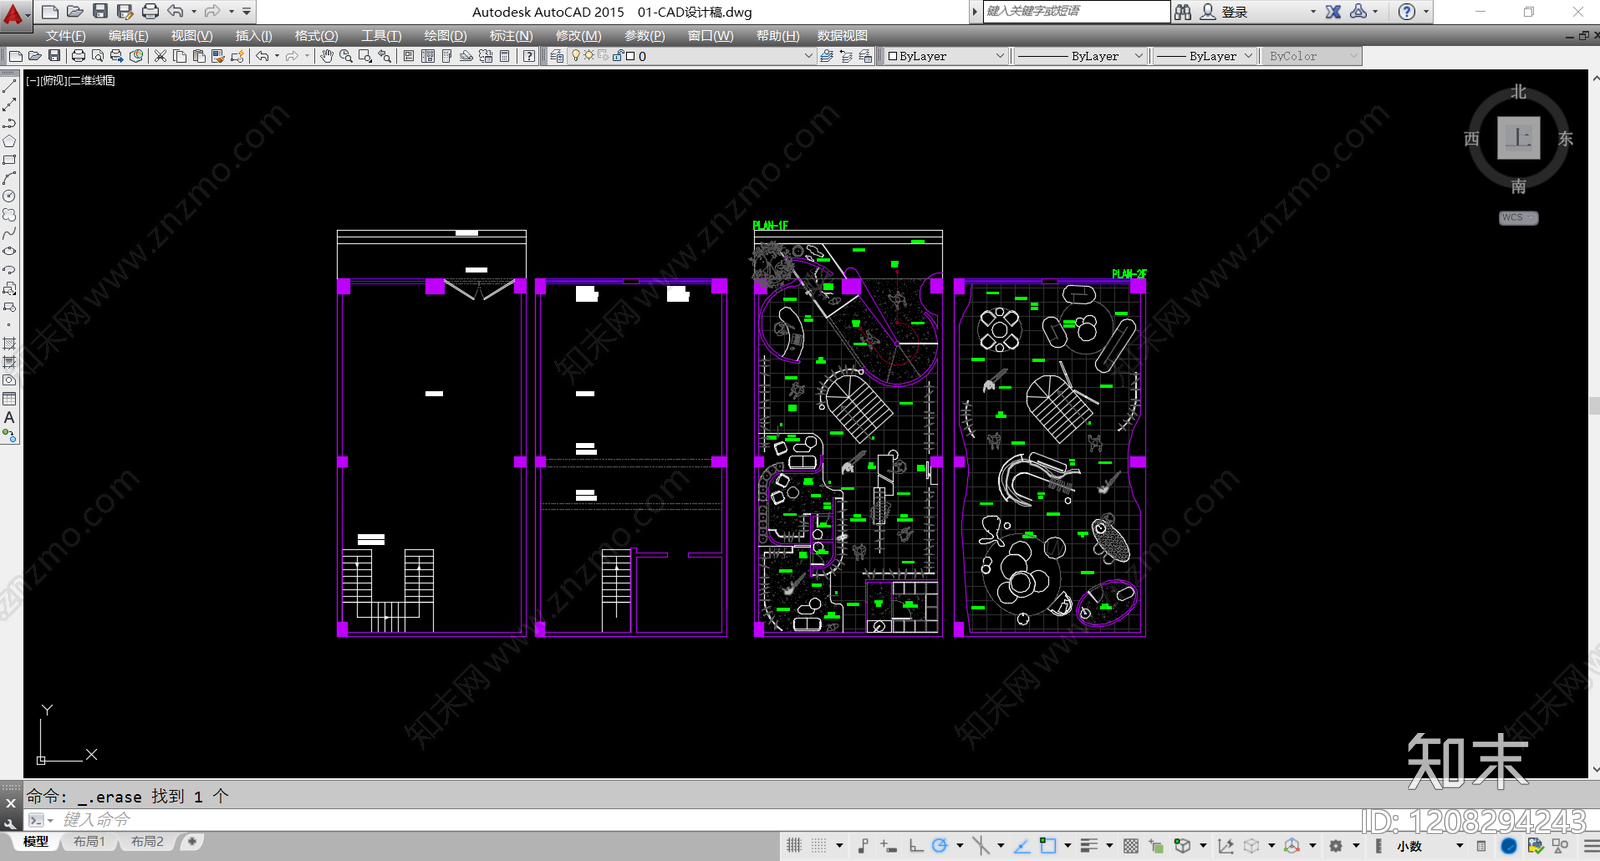The height and width of the screenshot is (861, 1600).
Task: Open the Layer Properties Manager icon
Action: tap(557, 56)
